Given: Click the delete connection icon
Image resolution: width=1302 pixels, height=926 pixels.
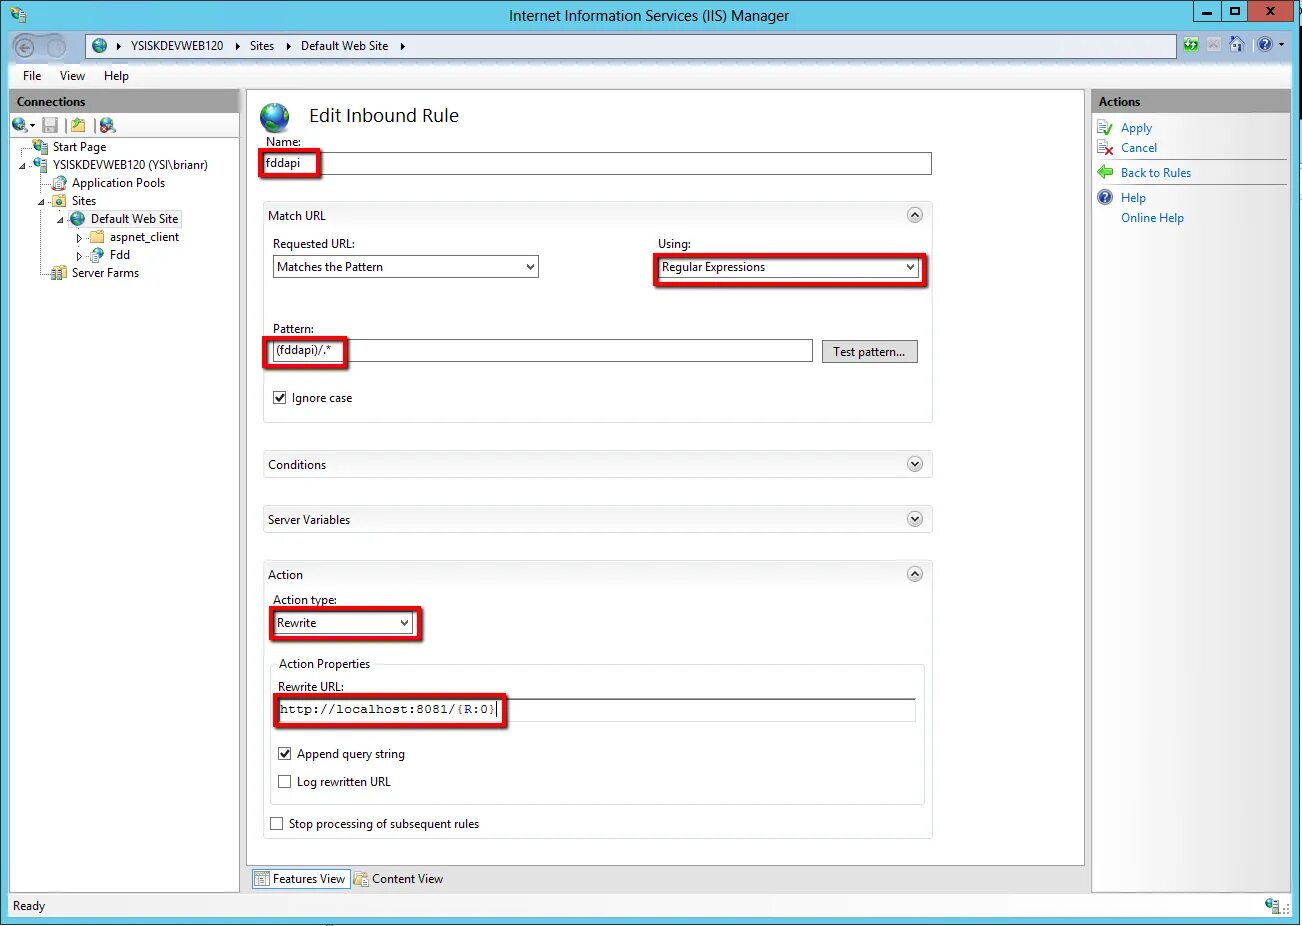Looking at the screenshot, I should pyautogui.click(x=107, y=125).
